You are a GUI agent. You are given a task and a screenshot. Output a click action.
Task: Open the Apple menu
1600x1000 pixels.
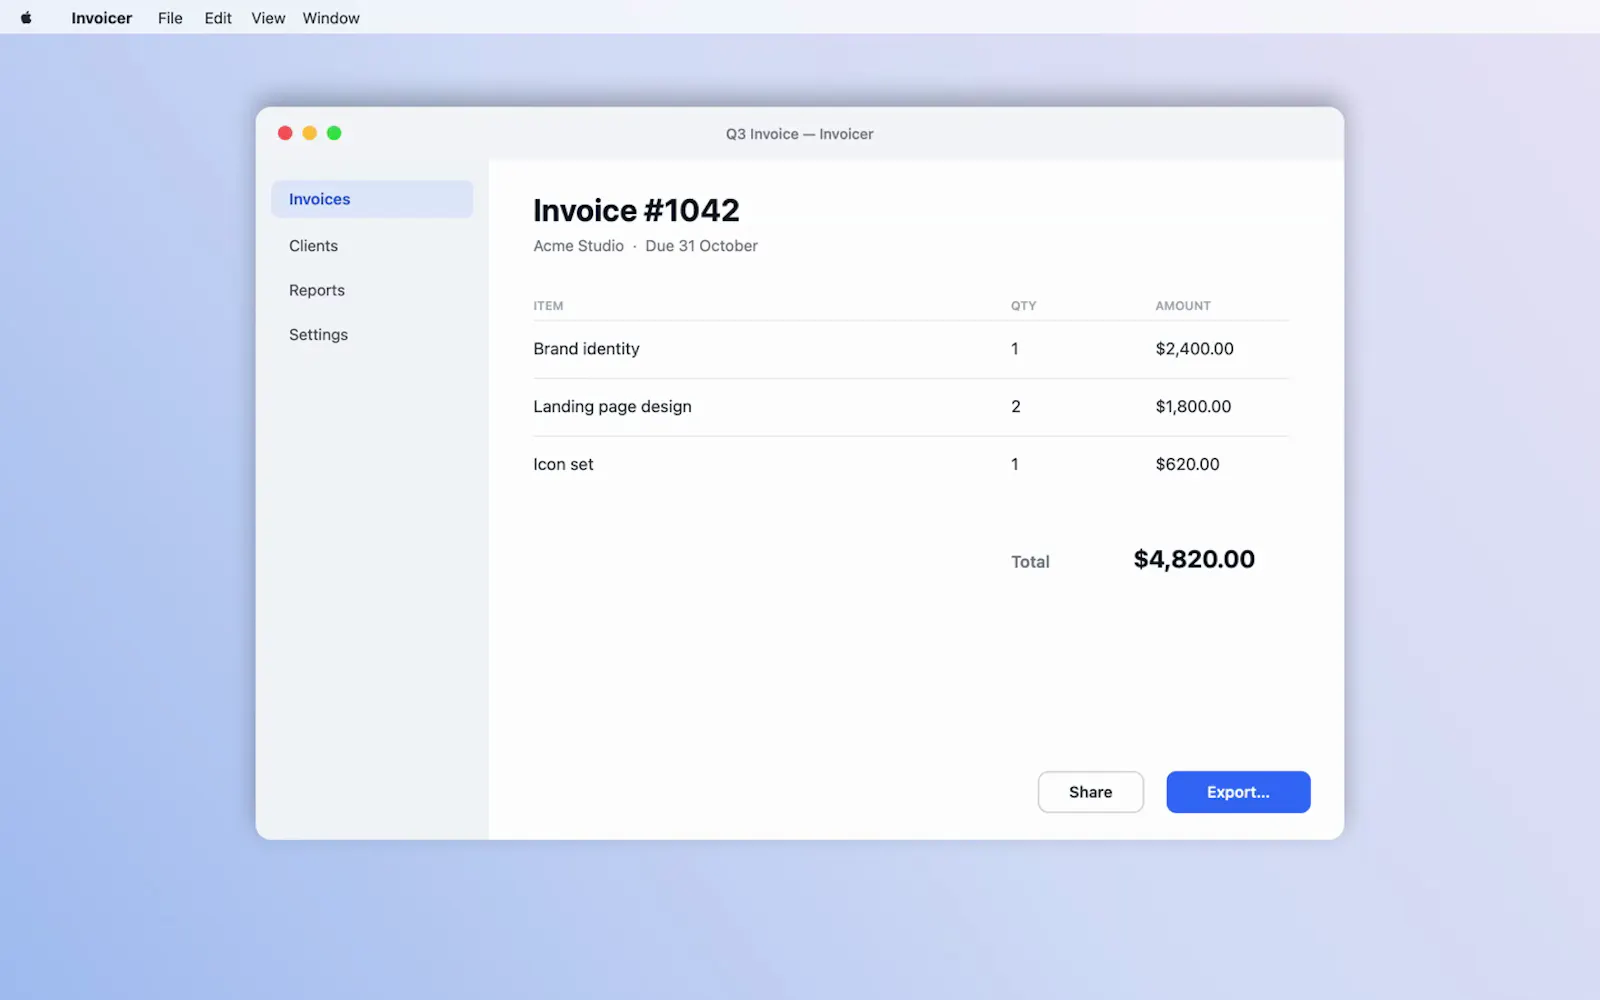(x=26, y=18)
